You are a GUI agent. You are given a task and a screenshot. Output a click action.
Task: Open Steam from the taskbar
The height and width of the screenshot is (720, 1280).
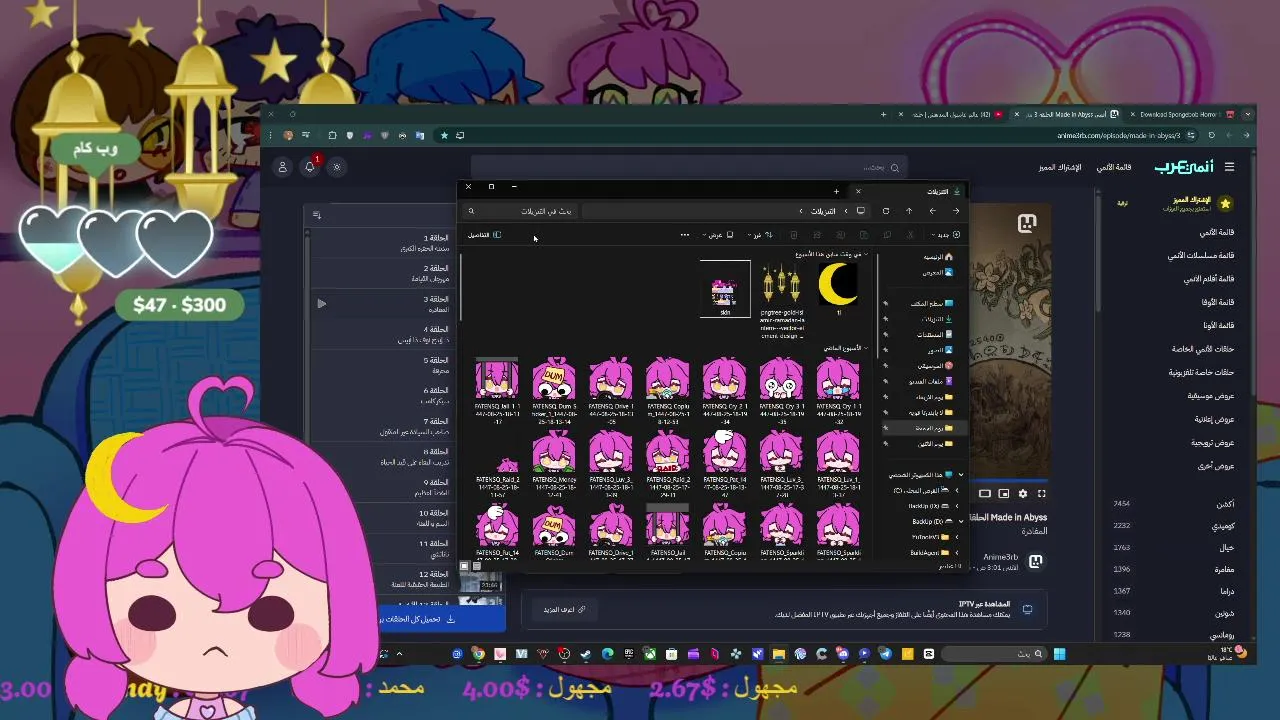pyautogui.click(x=585, y=654)
